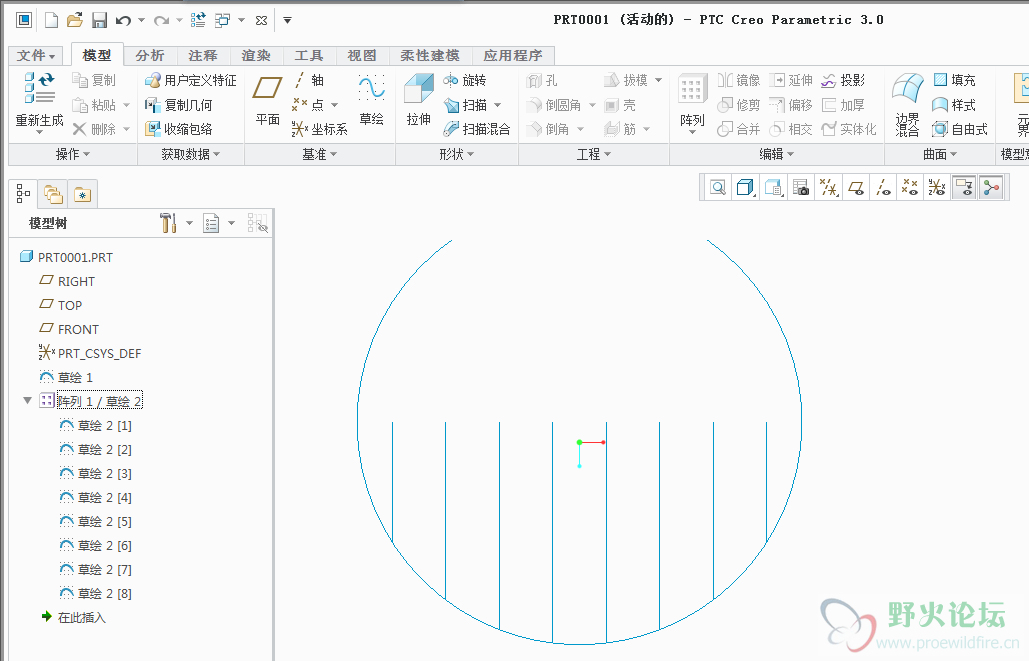Expand the 编辑 group dropdown

777,154
